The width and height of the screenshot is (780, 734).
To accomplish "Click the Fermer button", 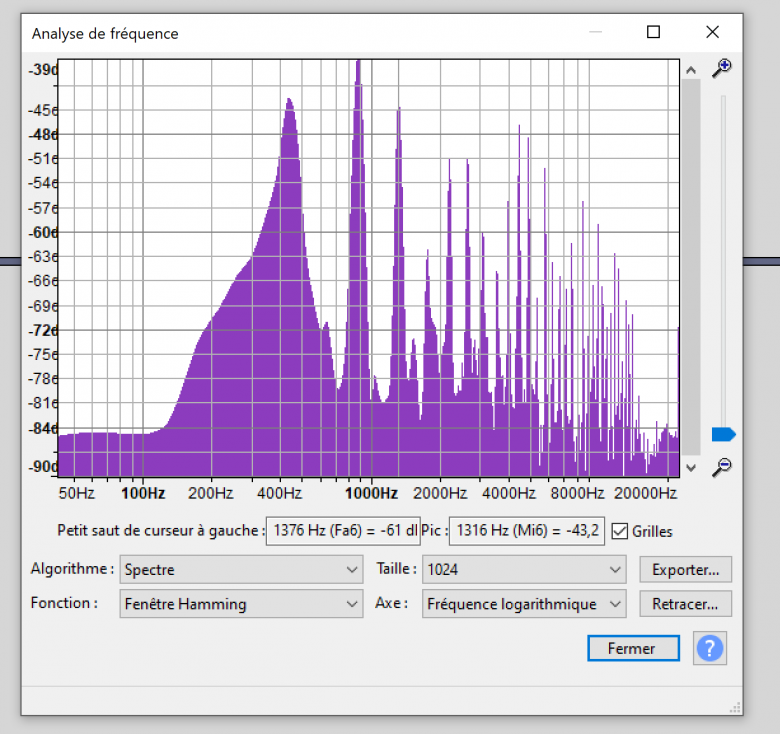I will 633,648.
